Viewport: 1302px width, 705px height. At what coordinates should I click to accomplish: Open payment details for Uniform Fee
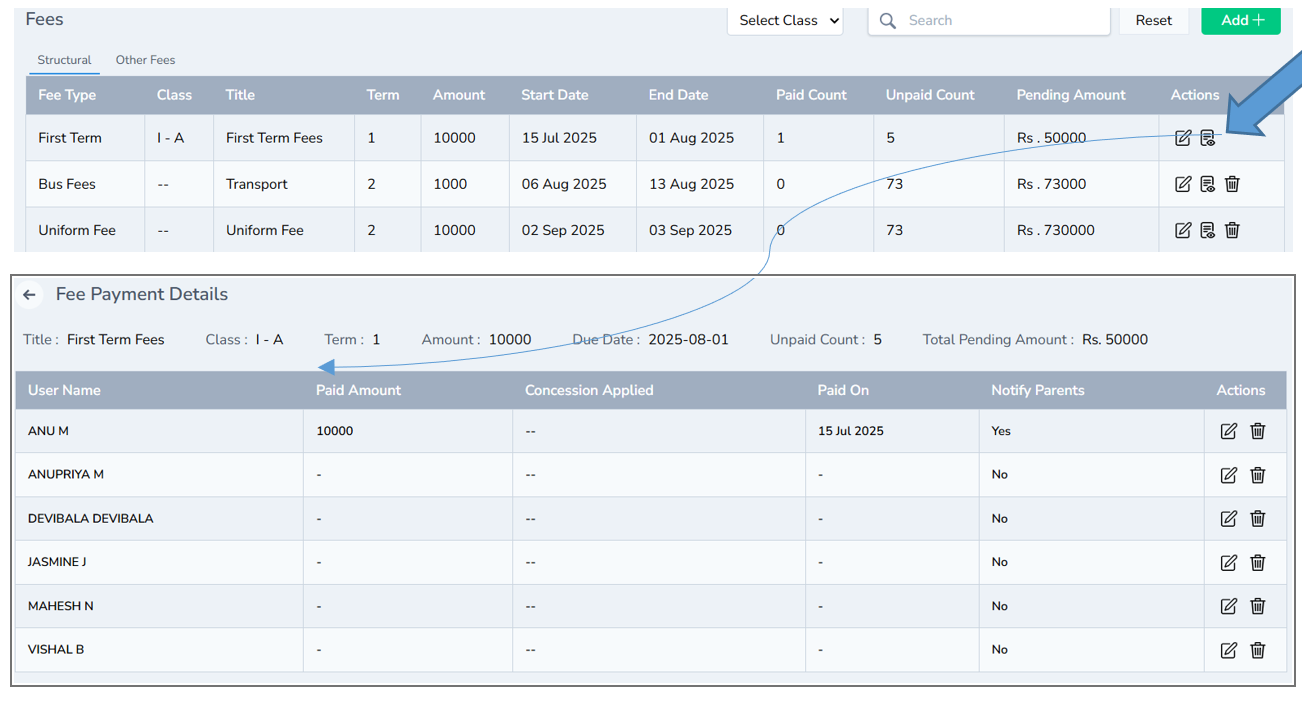click(1208, 230)
